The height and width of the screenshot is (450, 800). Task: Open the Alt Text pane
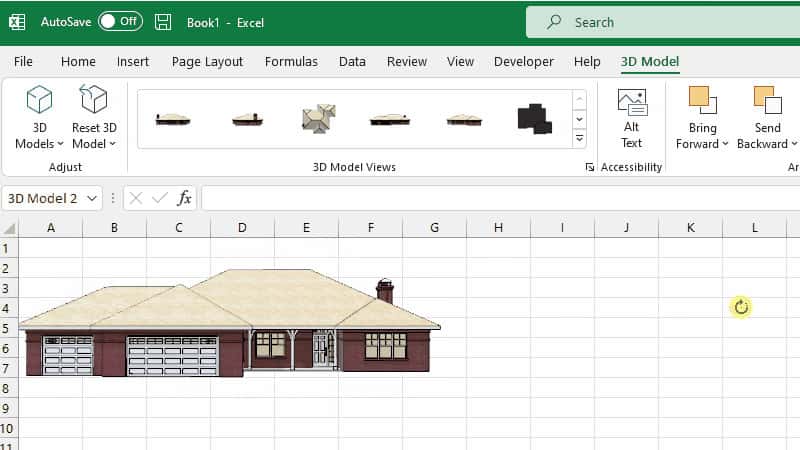coord(632,118)
